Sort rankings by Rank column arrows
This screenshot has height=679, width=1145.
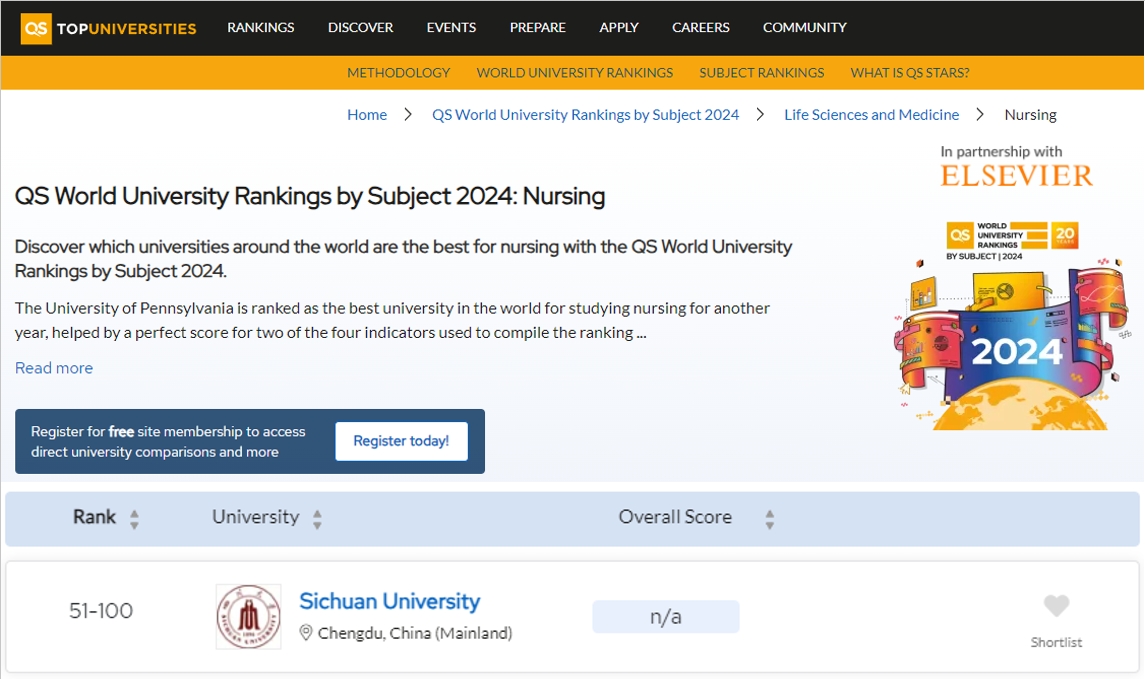coord(134,519)
